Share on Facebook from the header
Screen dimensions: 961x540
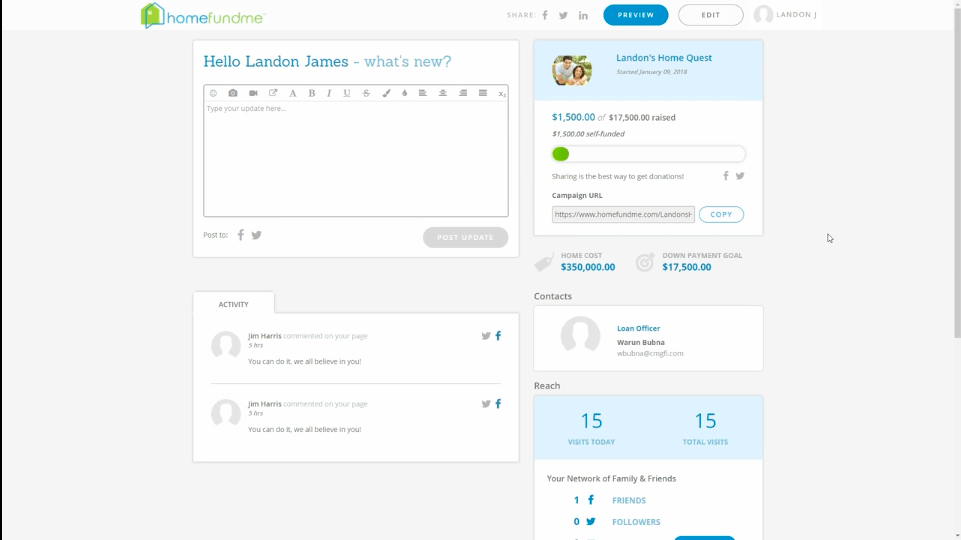tap(545, 15)
